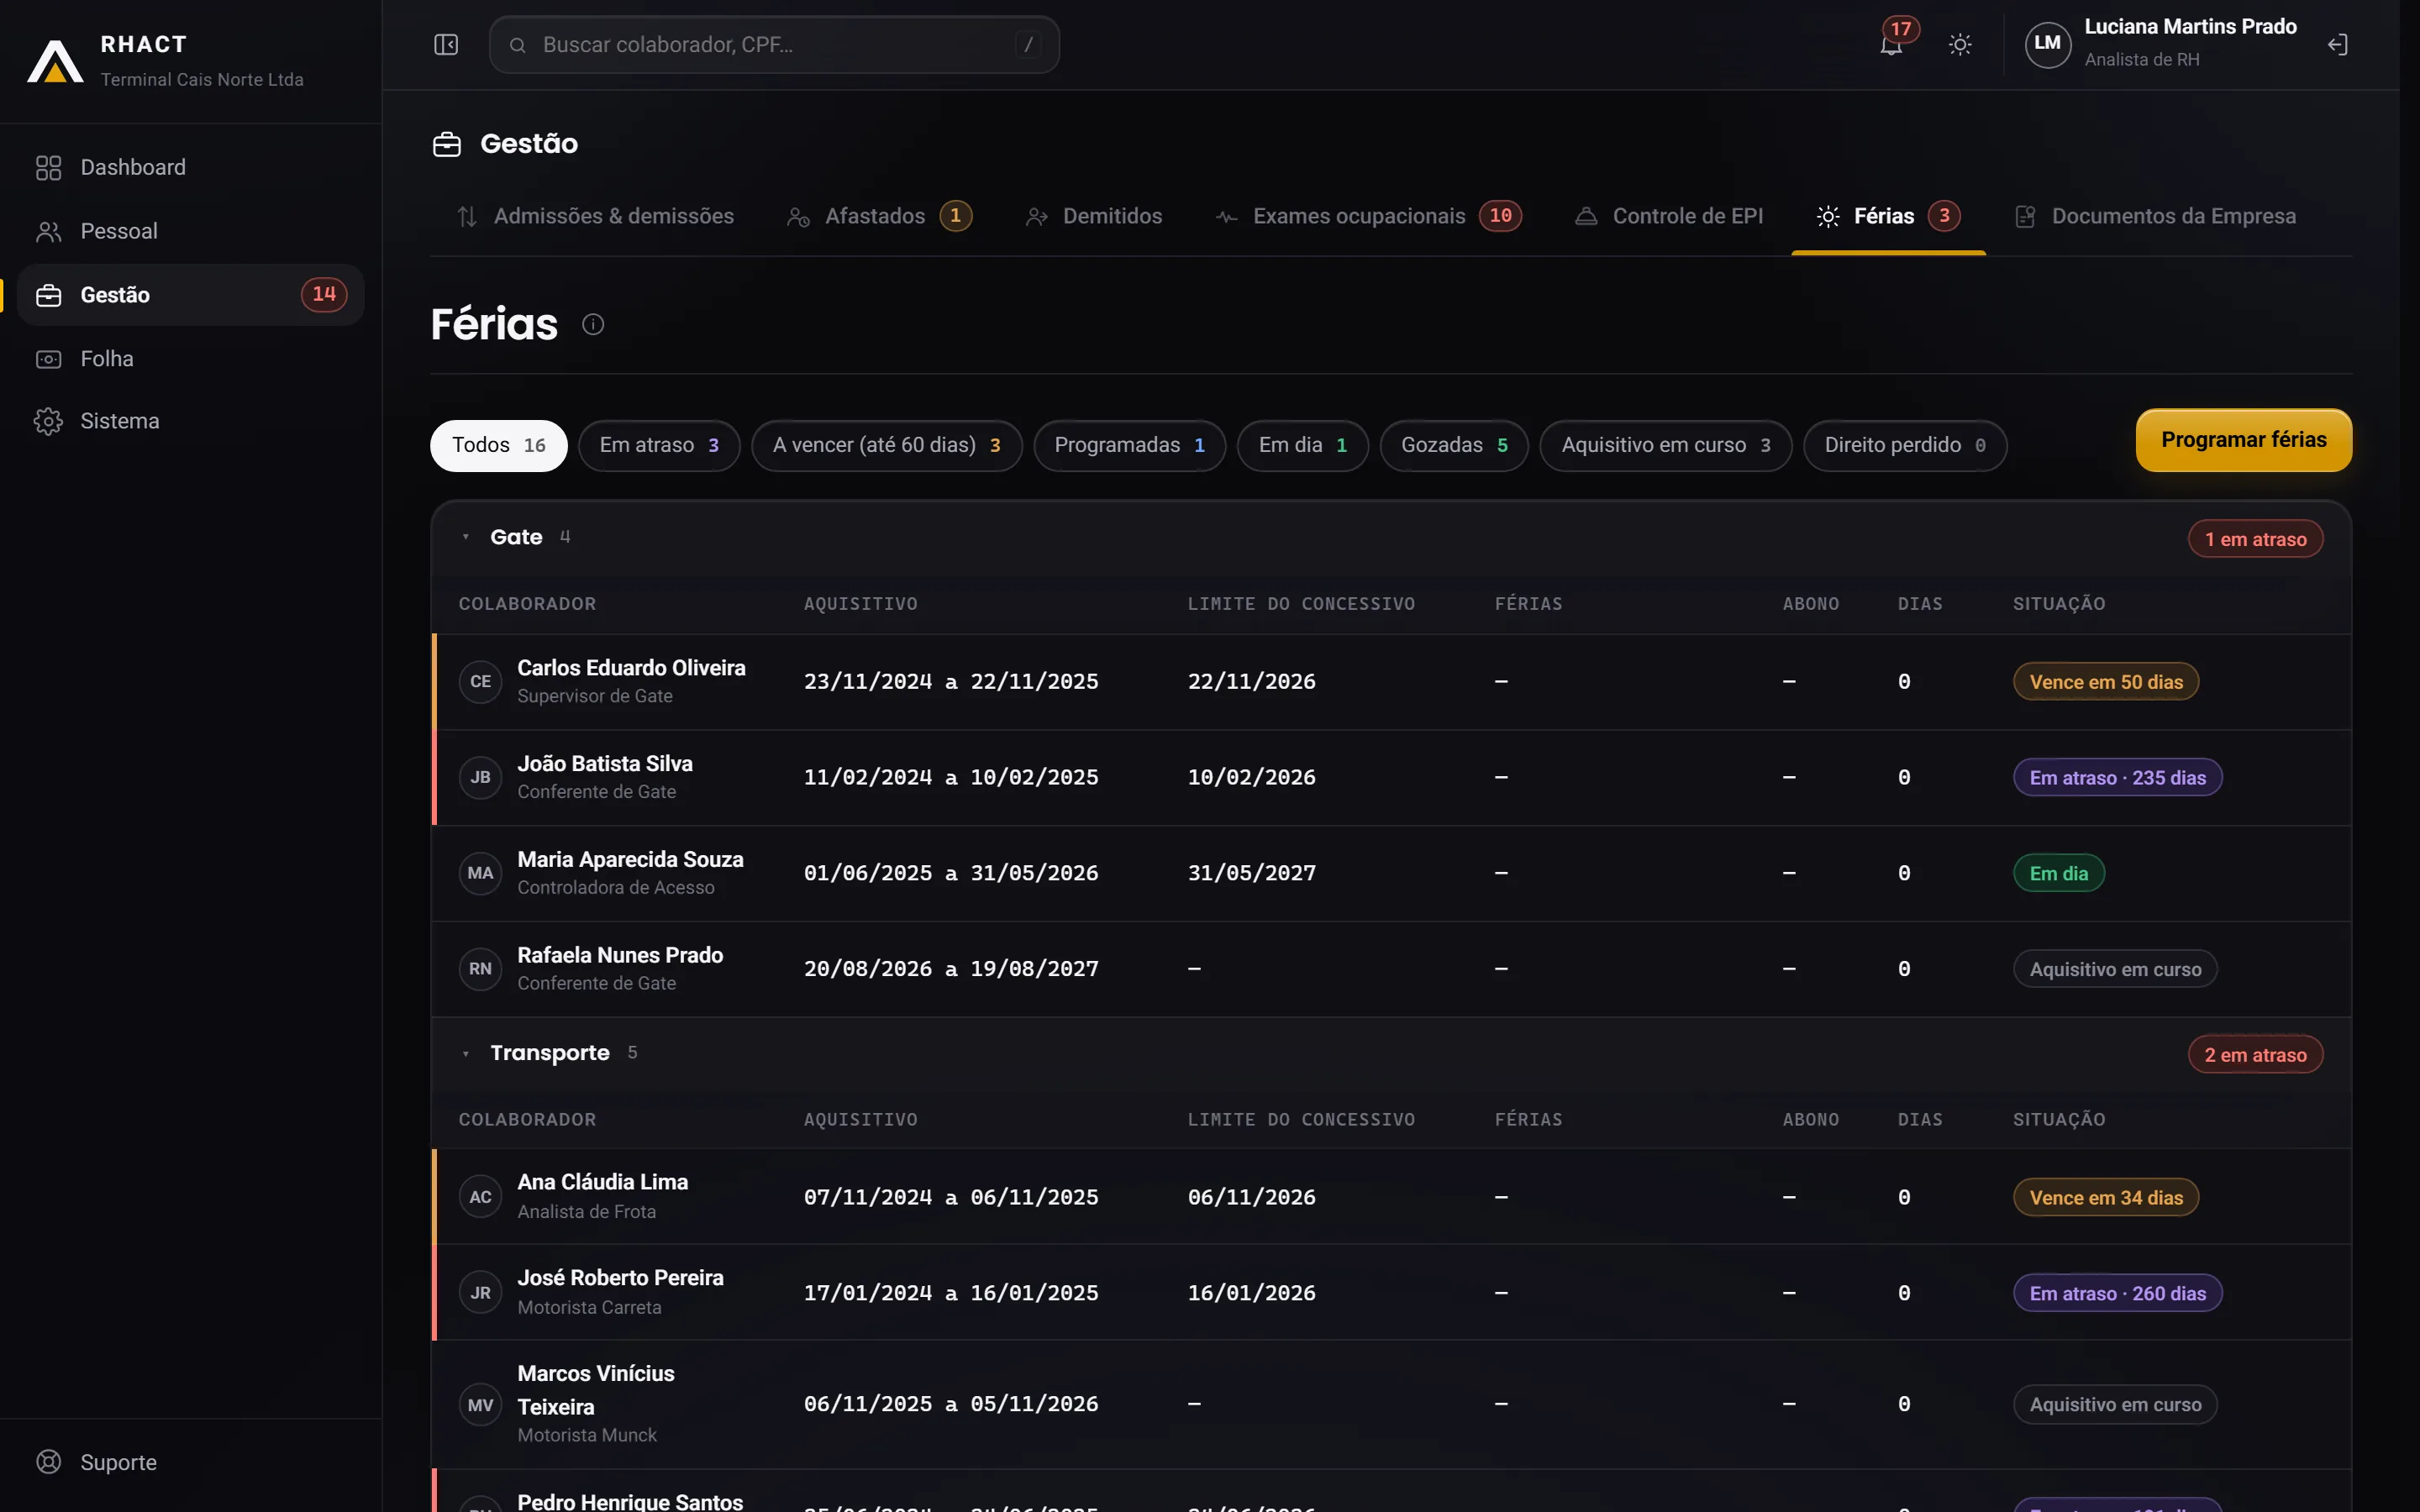Click the CE avatar for Carlos Eduardo
The image size is (2420, 1512).
pyautogui.click(x=480, y=682)
